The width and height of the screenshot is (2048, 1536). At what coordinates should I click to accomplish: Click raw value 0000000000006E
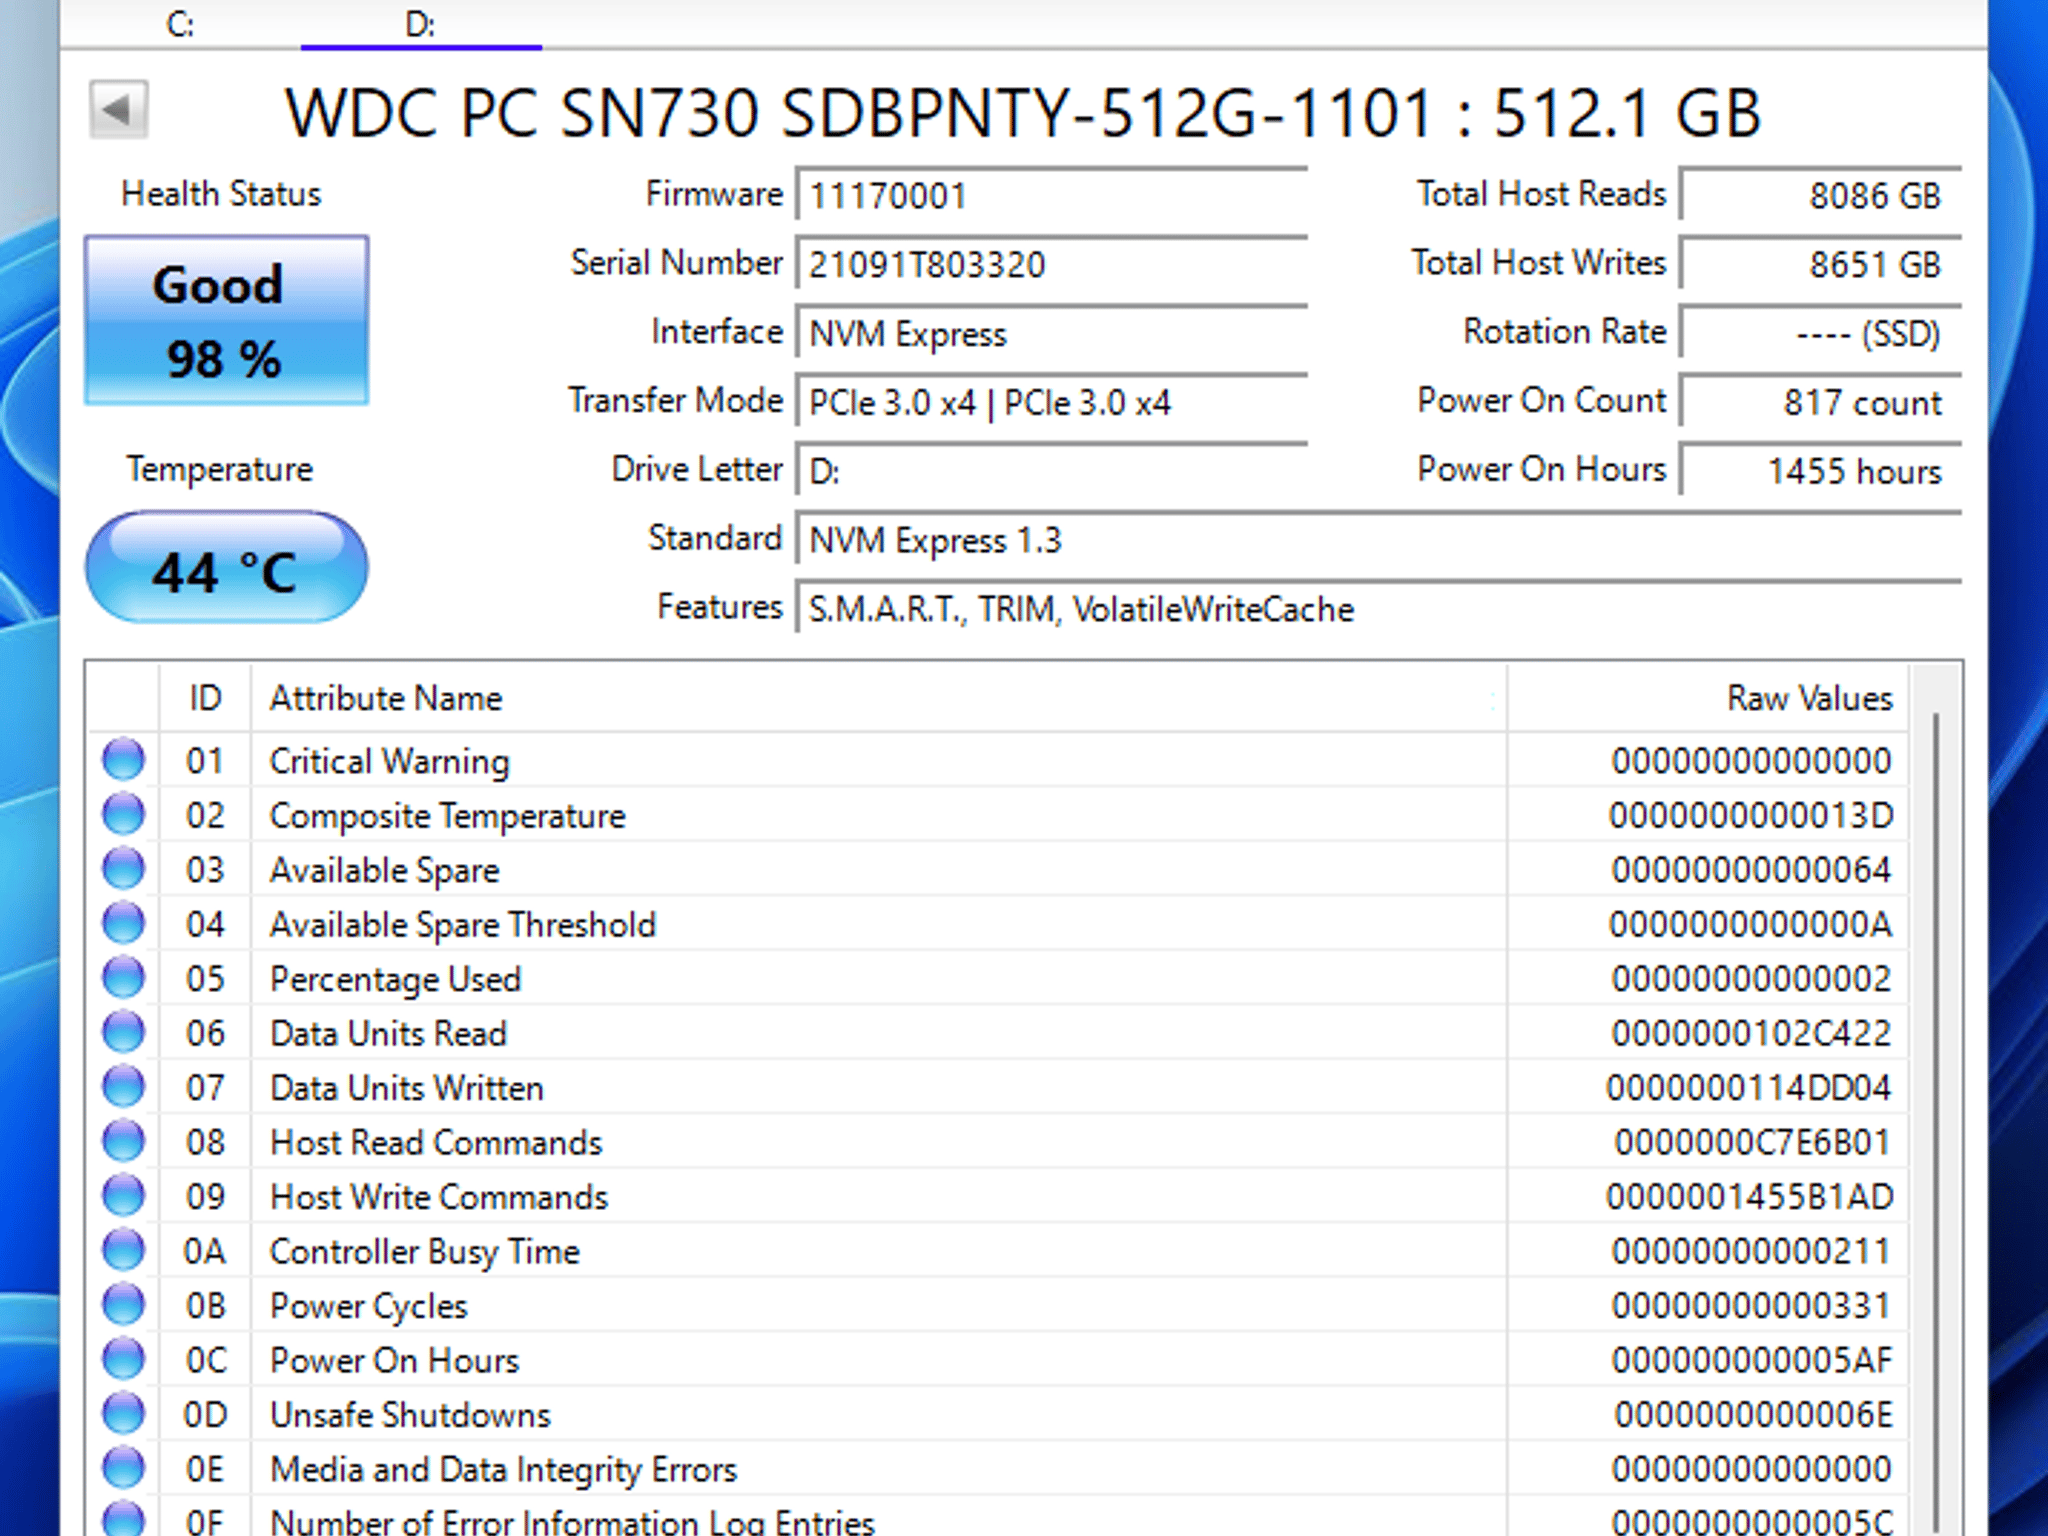(1754, 1415)
